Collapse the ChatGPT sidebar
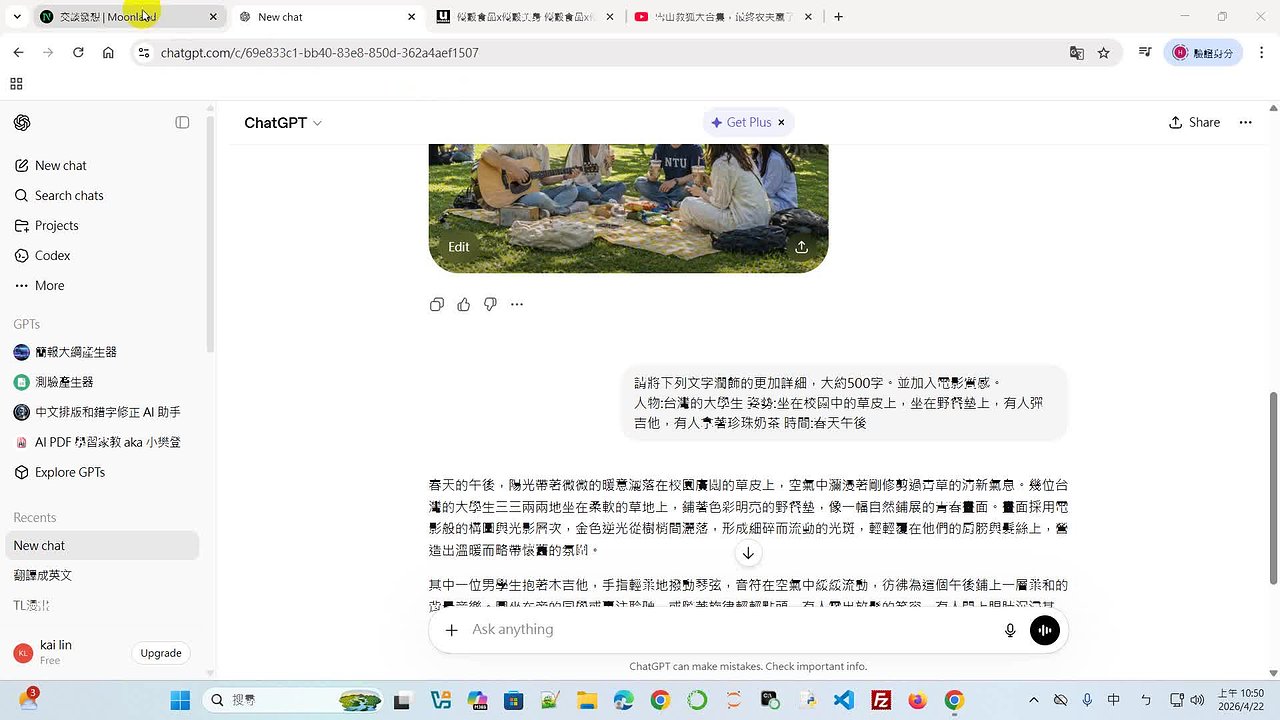This screenshot has height=720, width=1280. click(182, 122)
